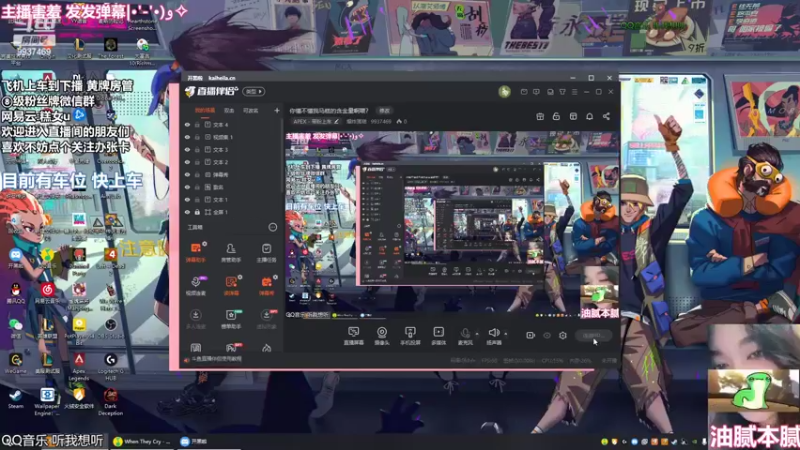Open the microphone-icon tool with purple badge

[196, 286]
